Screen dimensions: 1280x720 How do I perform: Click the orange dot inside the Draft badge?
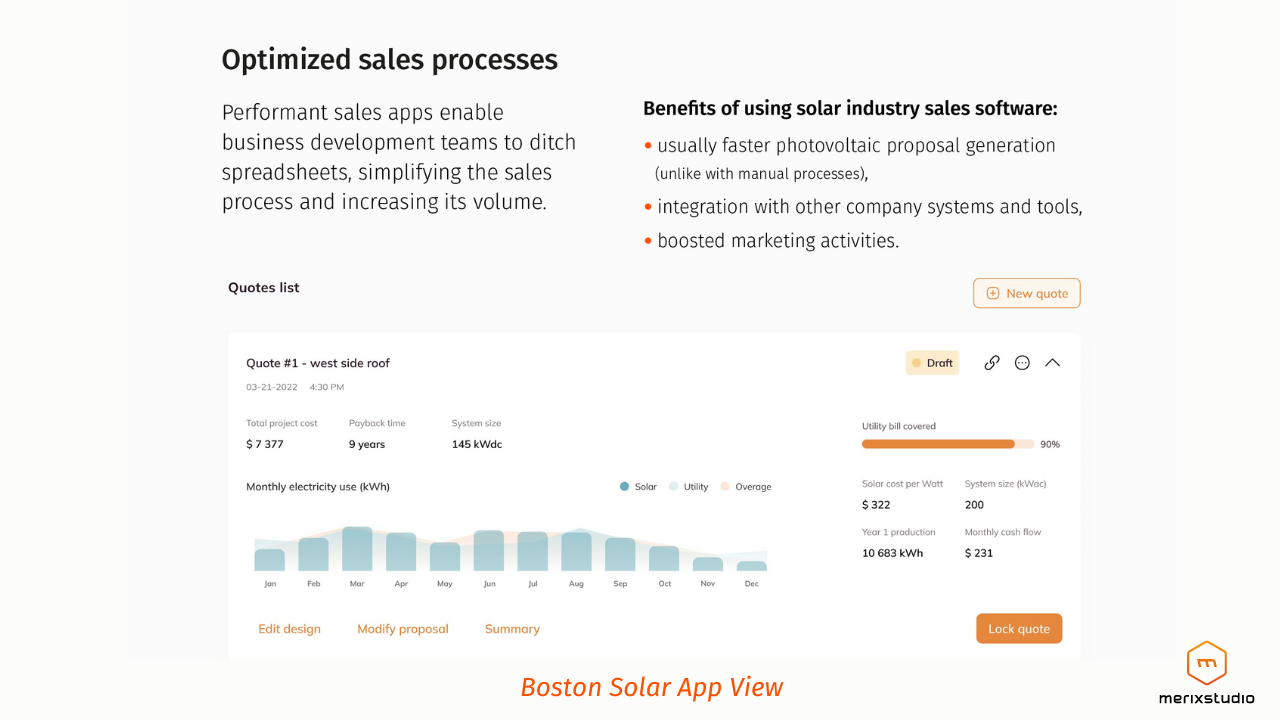(x=917, y=362)
